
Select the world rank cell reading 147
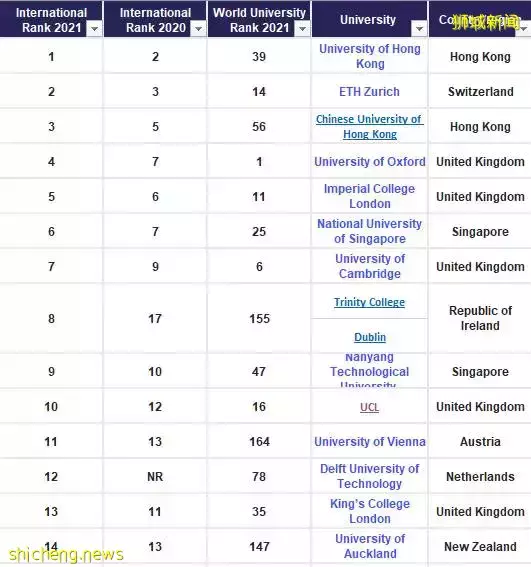[259, 546]
